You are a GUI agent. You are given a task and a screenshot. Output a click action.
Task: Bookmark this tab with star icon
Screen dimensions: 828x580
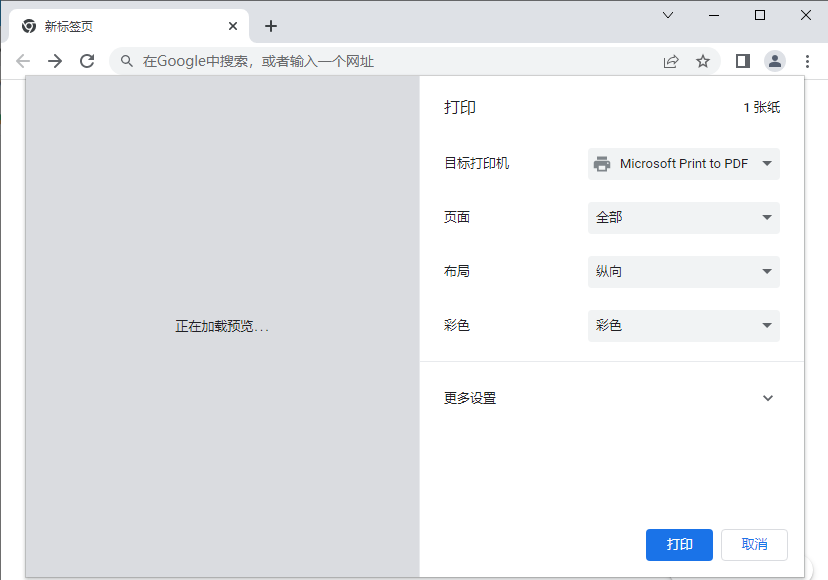coord(703,61)
